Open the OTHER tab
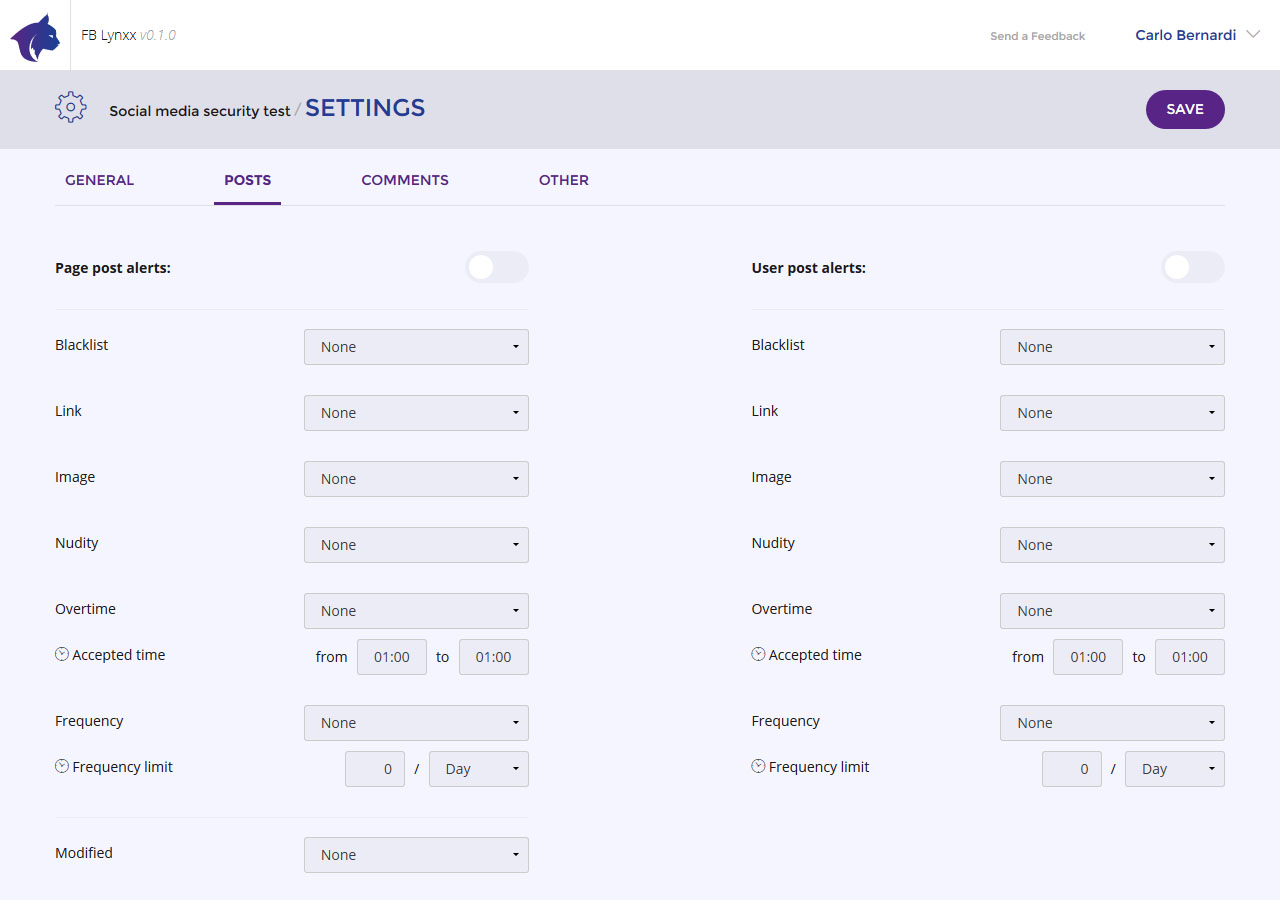Image resolution: width=1280 pixels, height=900 pixels. (564, 180)
